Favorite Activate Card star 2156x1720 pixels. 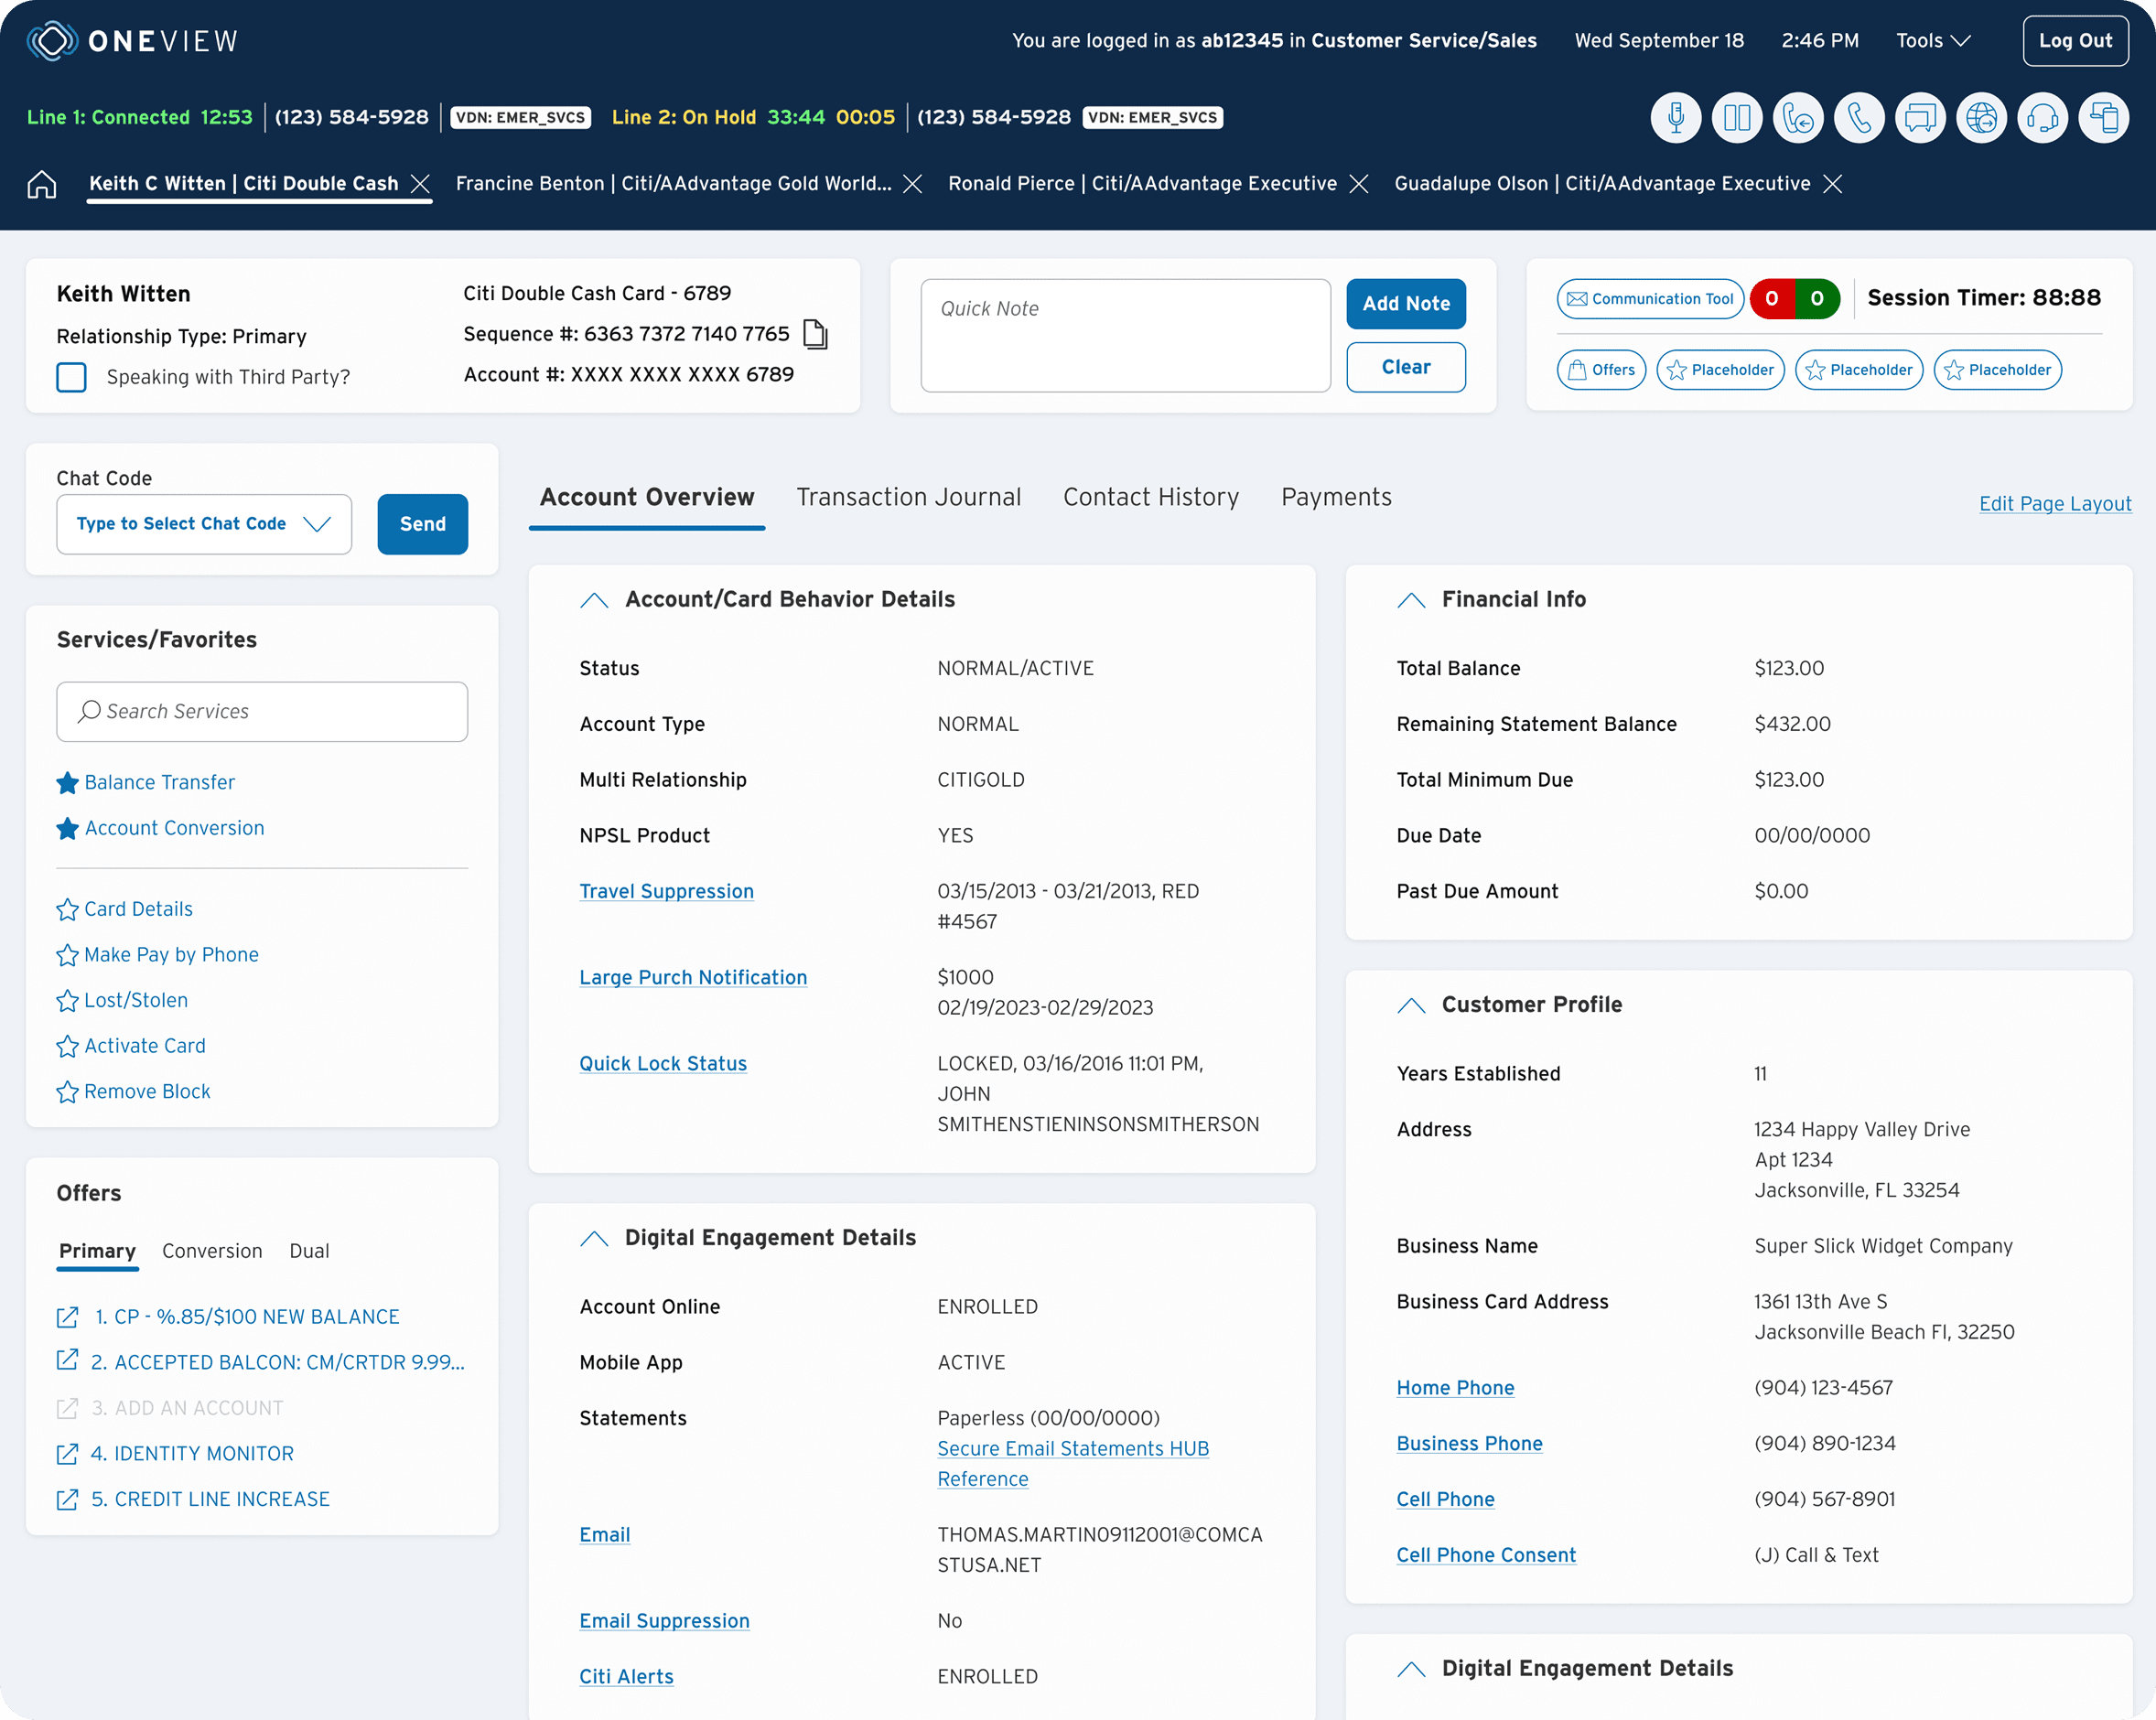[67, 1046]
